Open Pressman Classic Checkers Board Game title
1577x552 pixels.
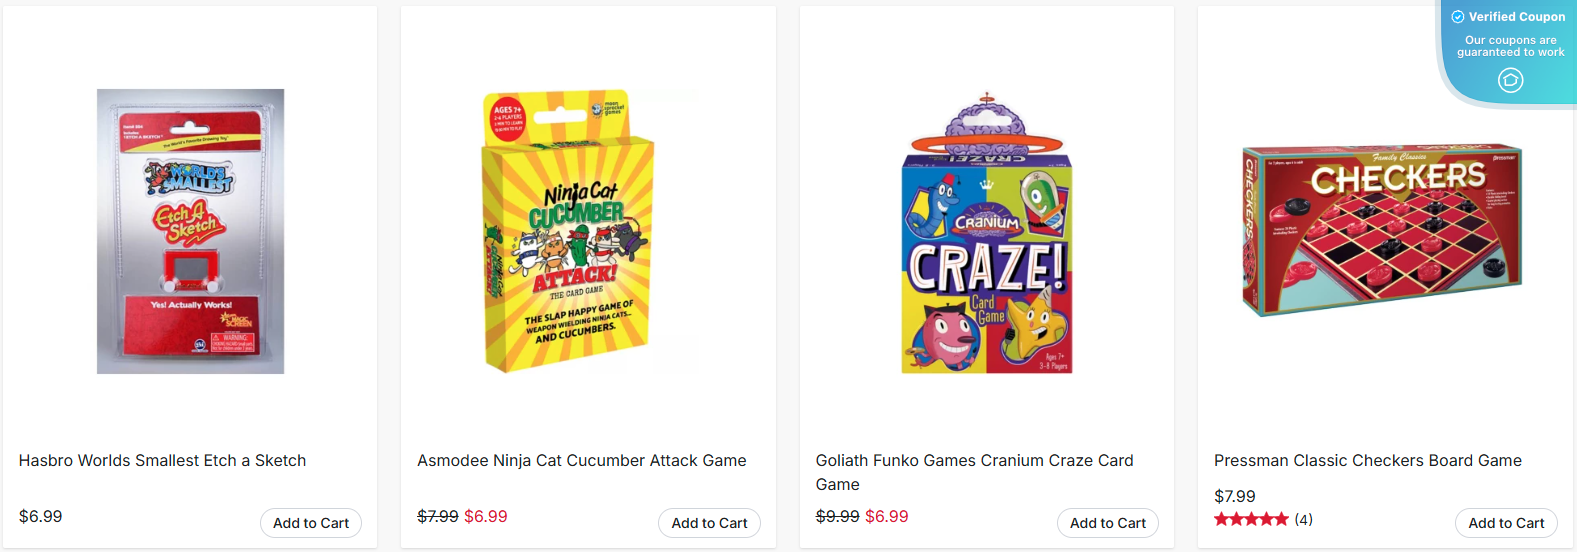pos(1367,461)
